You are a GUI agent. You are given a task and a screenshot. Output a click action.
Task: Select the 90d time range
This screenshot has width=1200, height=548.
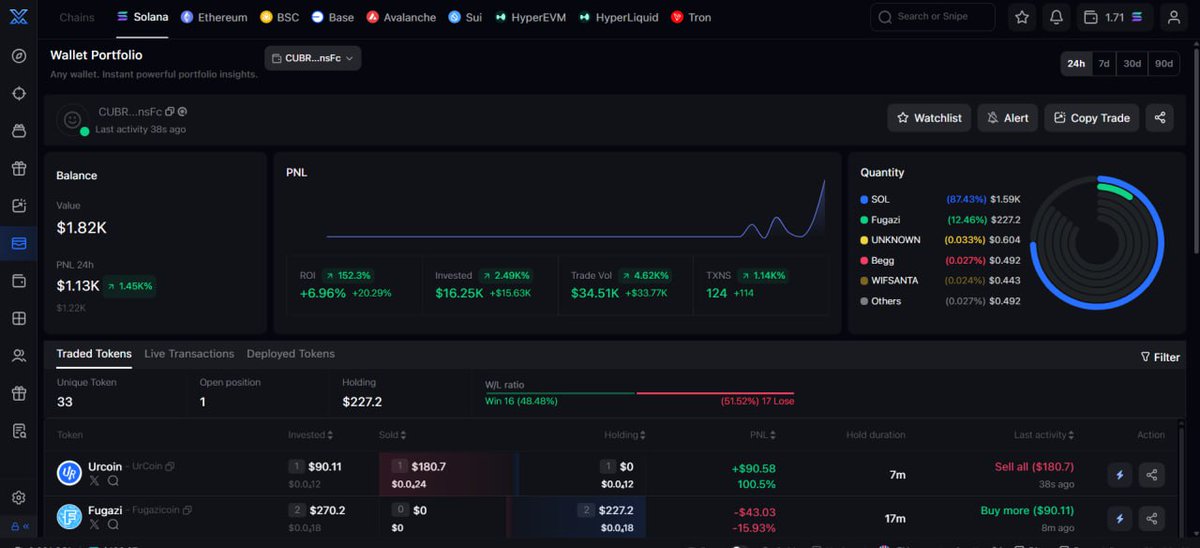(x=1164, y=63)
